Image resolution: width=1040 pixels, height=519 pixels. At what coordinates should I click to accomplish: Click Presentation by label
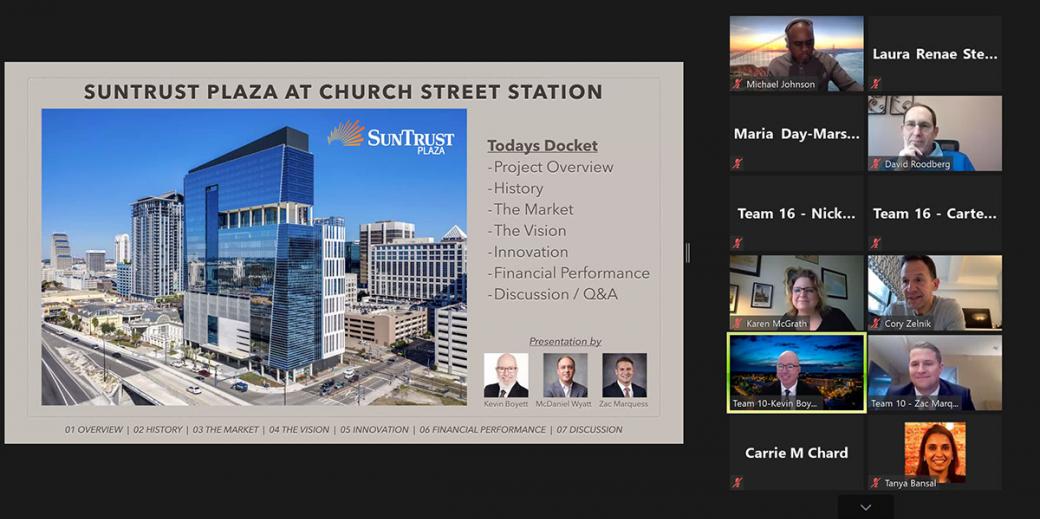point(565,342)
